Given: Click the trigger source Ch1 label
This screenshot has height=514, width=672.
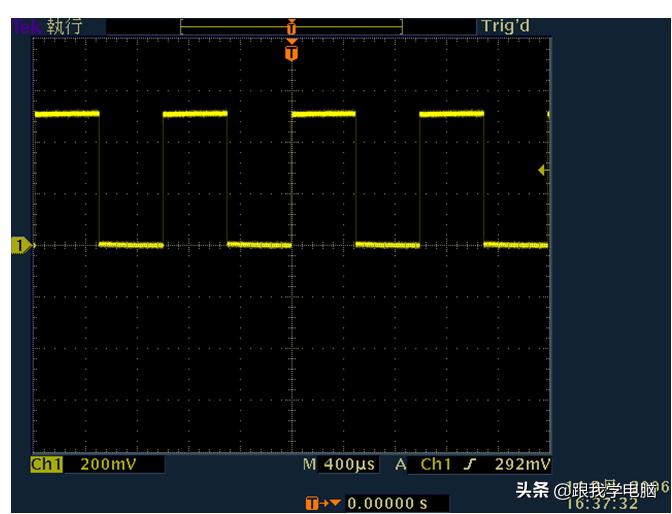Looking at the screenshot, I should [435, 464].
